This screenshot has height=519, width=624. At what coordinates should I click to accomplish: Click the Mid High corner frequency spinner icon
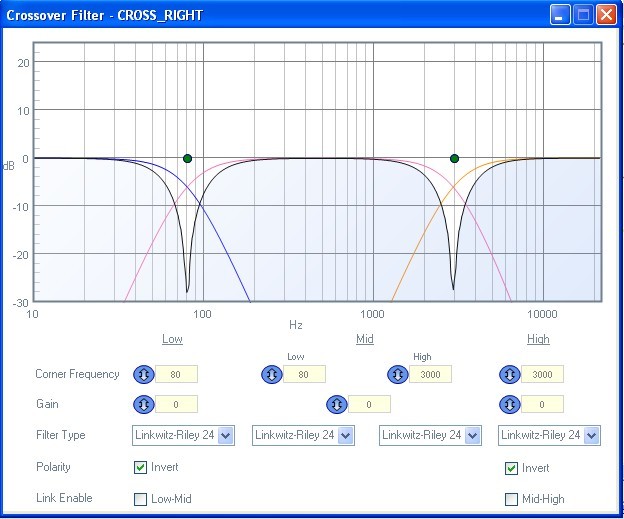(398, 375)
